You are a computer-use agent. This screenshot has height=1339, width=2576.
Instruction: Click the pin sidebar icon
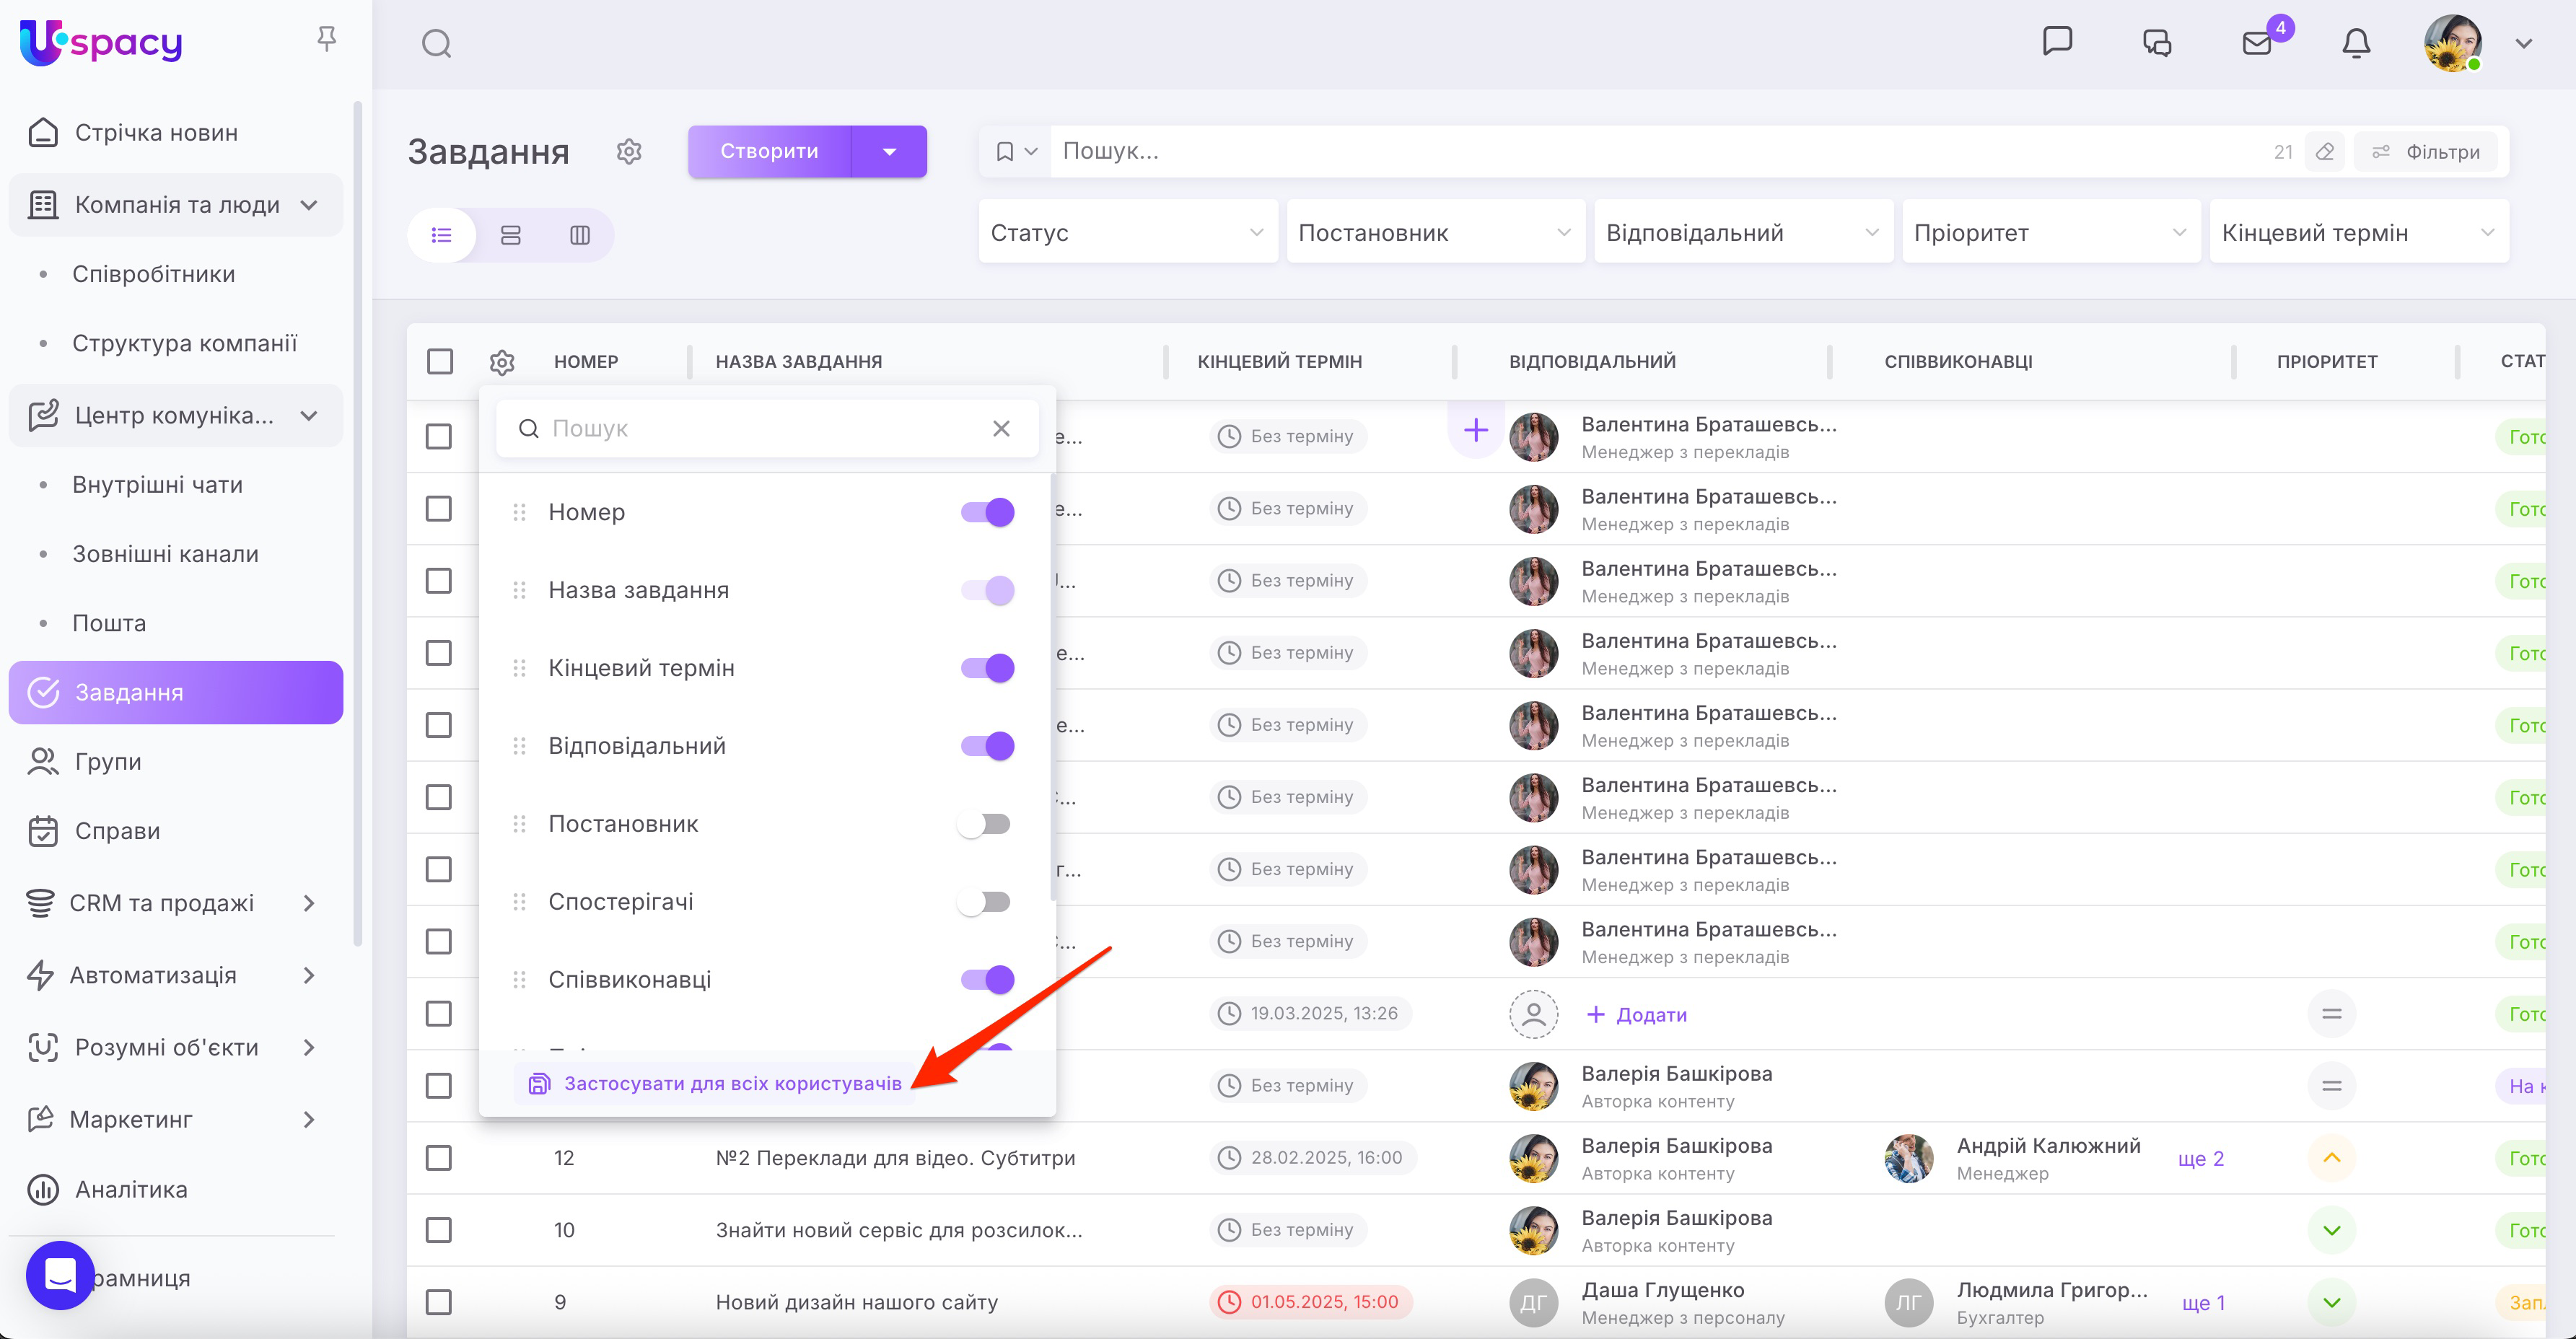(x=326, y=39)
